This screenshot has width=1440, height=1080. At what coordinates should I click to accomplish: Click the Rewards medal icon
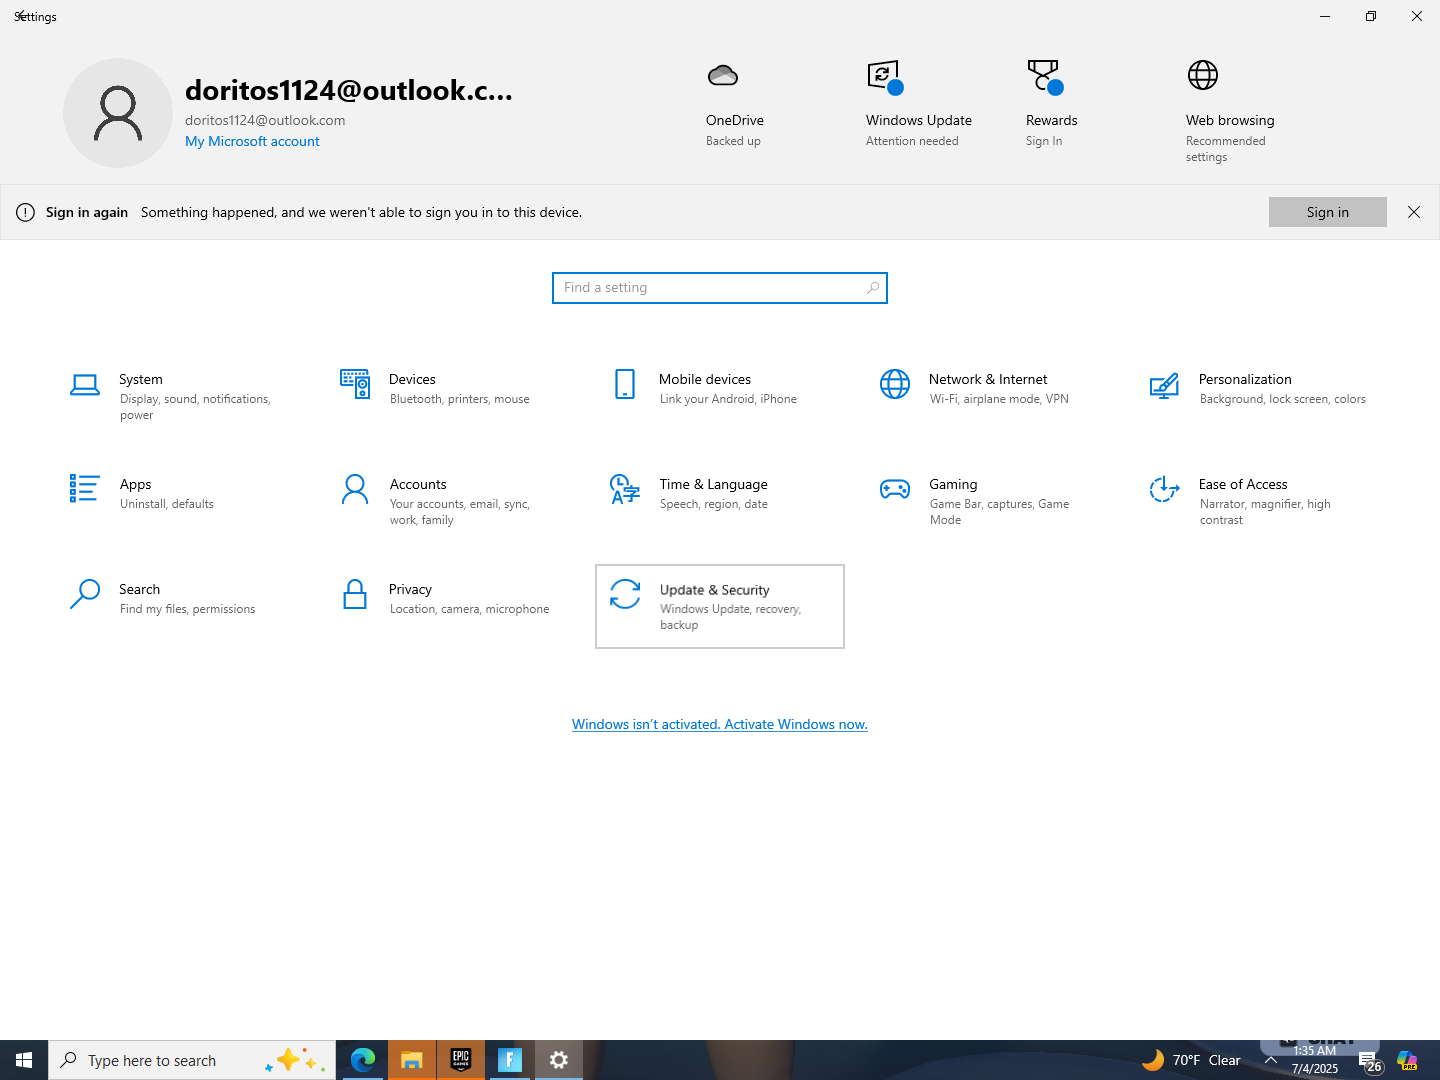point(1044,76)
